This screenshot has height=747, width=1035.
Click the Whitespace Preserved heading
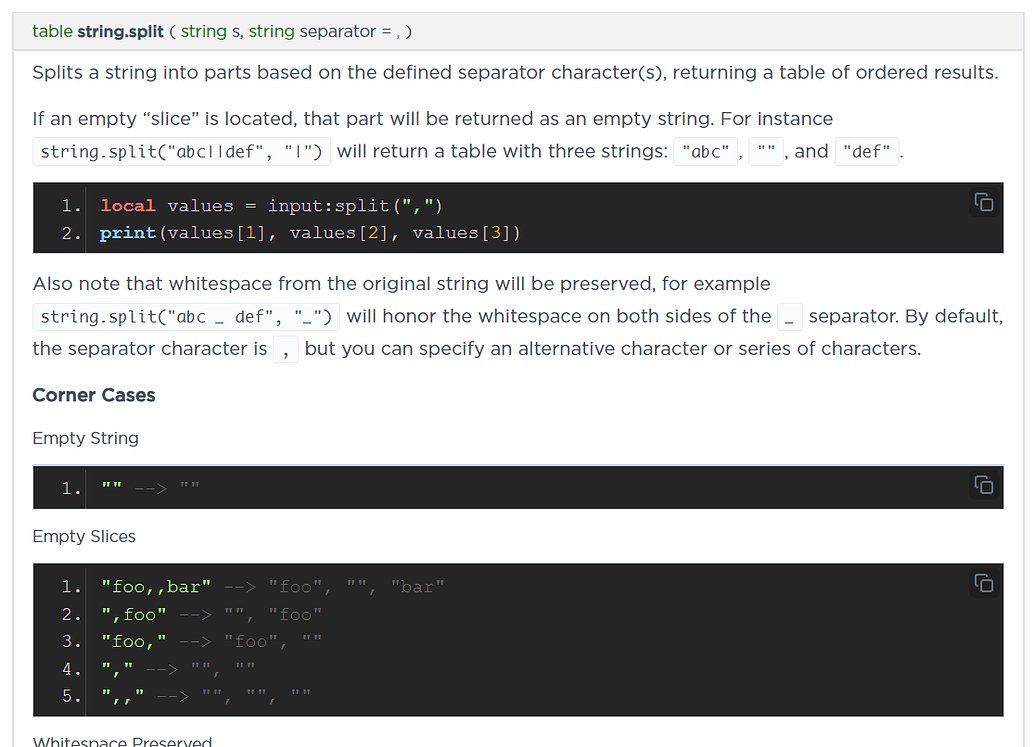[122, 740]
